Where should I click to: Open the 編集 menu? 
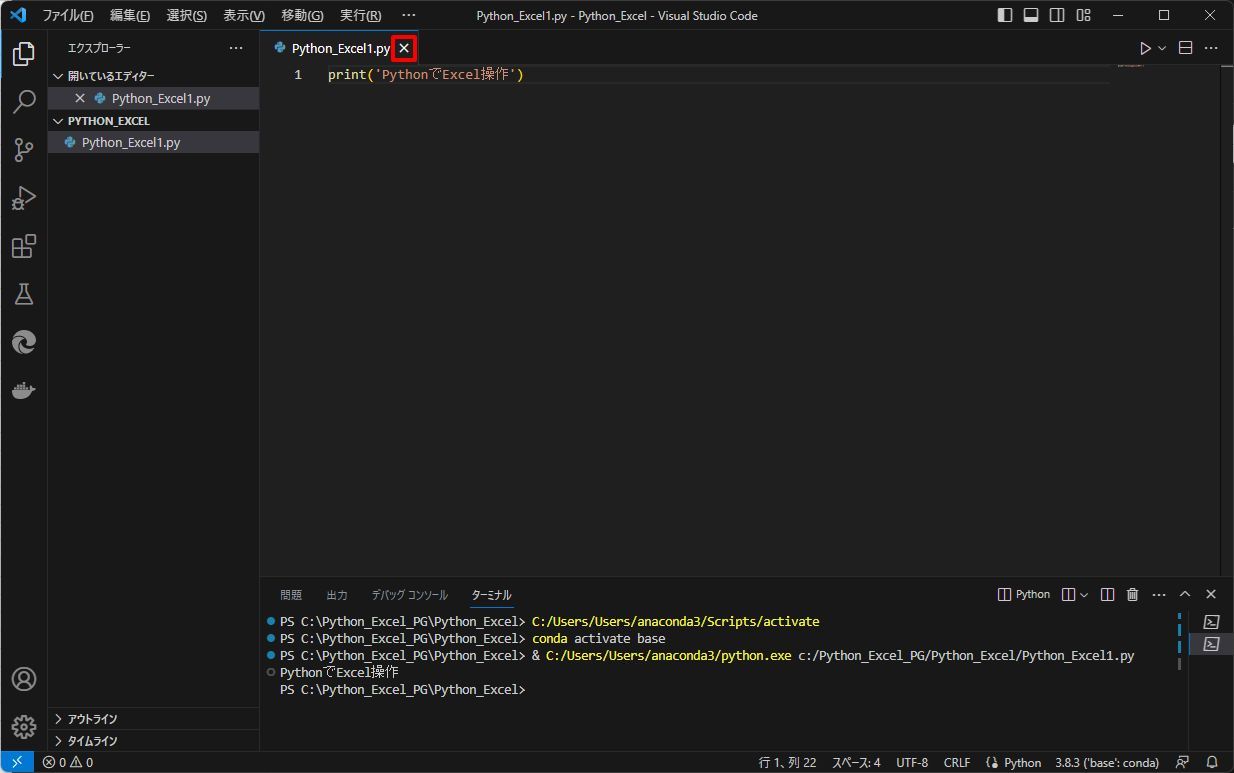(130, 15)
